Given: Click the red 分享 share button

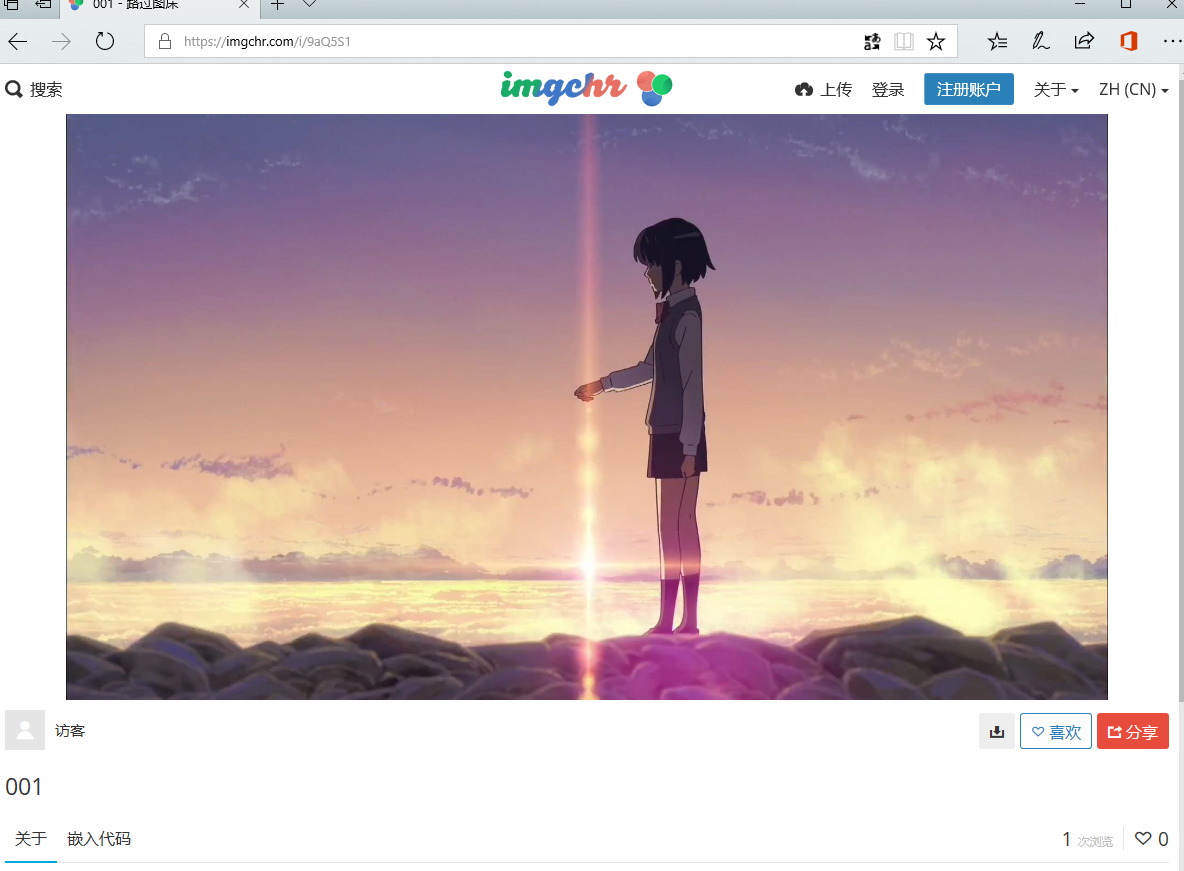Looking at the screenshot, I should pos(1133,731).
